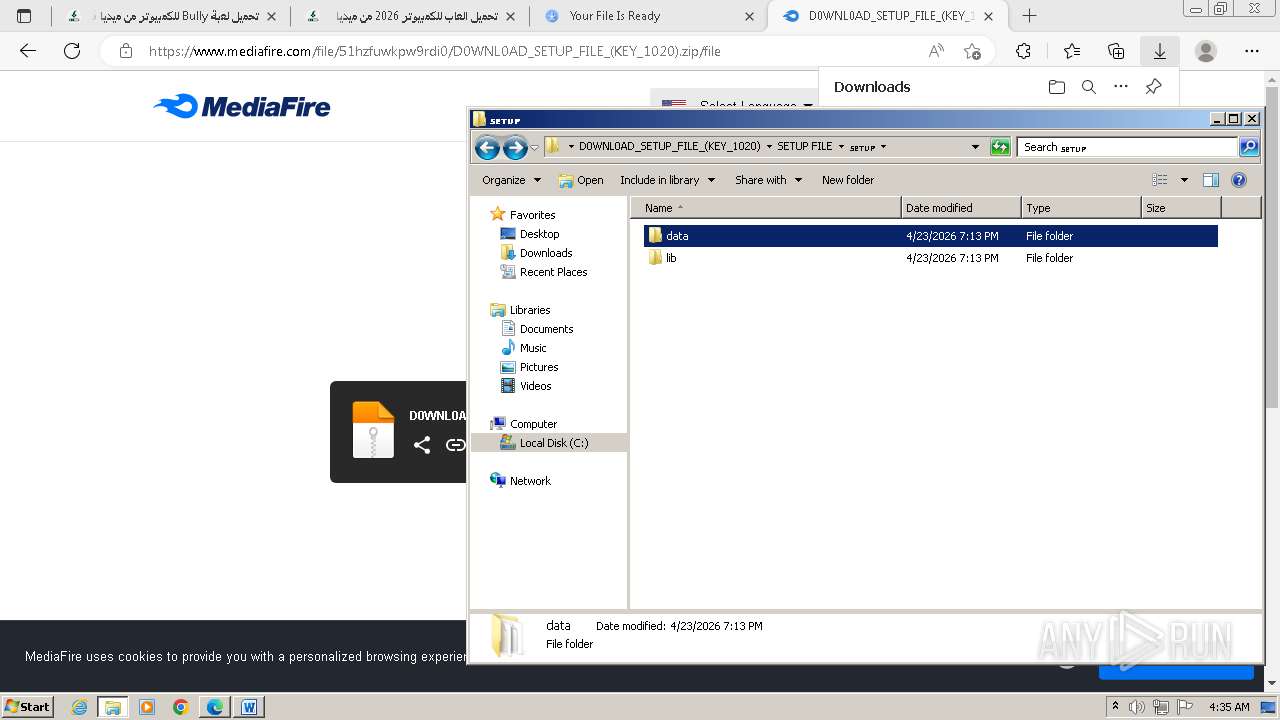Open more options in Downloads panel
This screenshot has height=720, width=1280.
(x=1121, y=87)
